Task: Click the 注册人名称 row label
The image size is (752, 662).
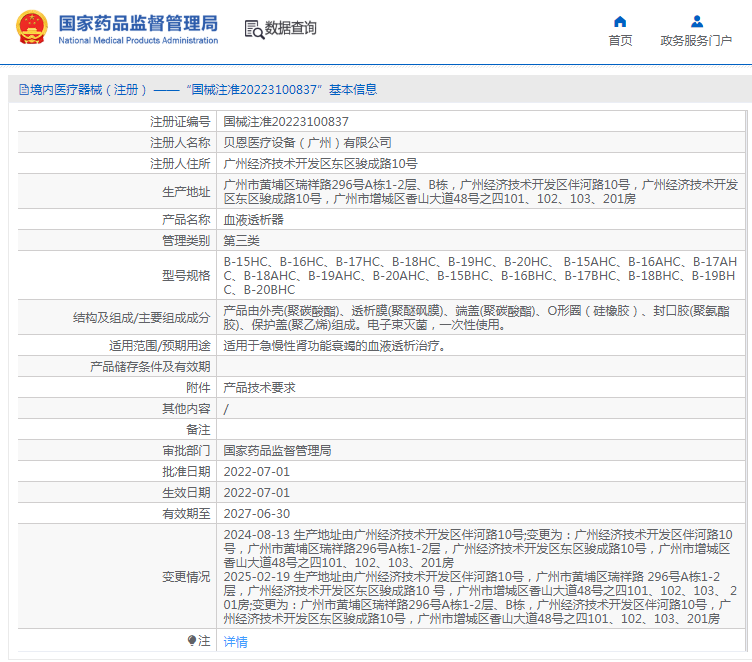Action: pyautogui.click(x=180, y=142)
